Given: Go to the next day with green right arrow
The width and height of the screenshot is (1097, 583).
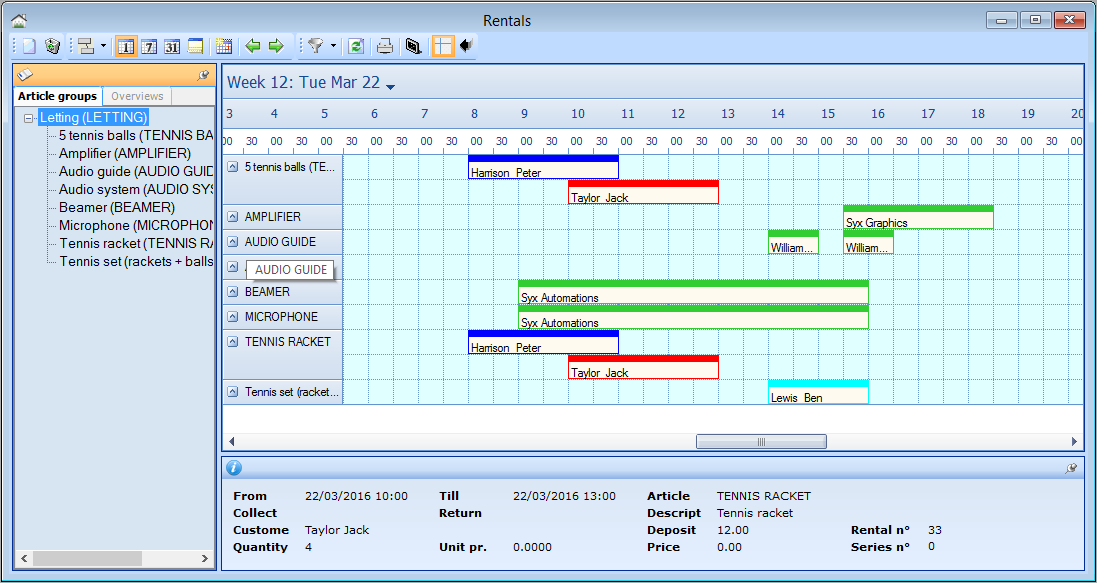Looking at the screenshot, I should tap(276, 46).
